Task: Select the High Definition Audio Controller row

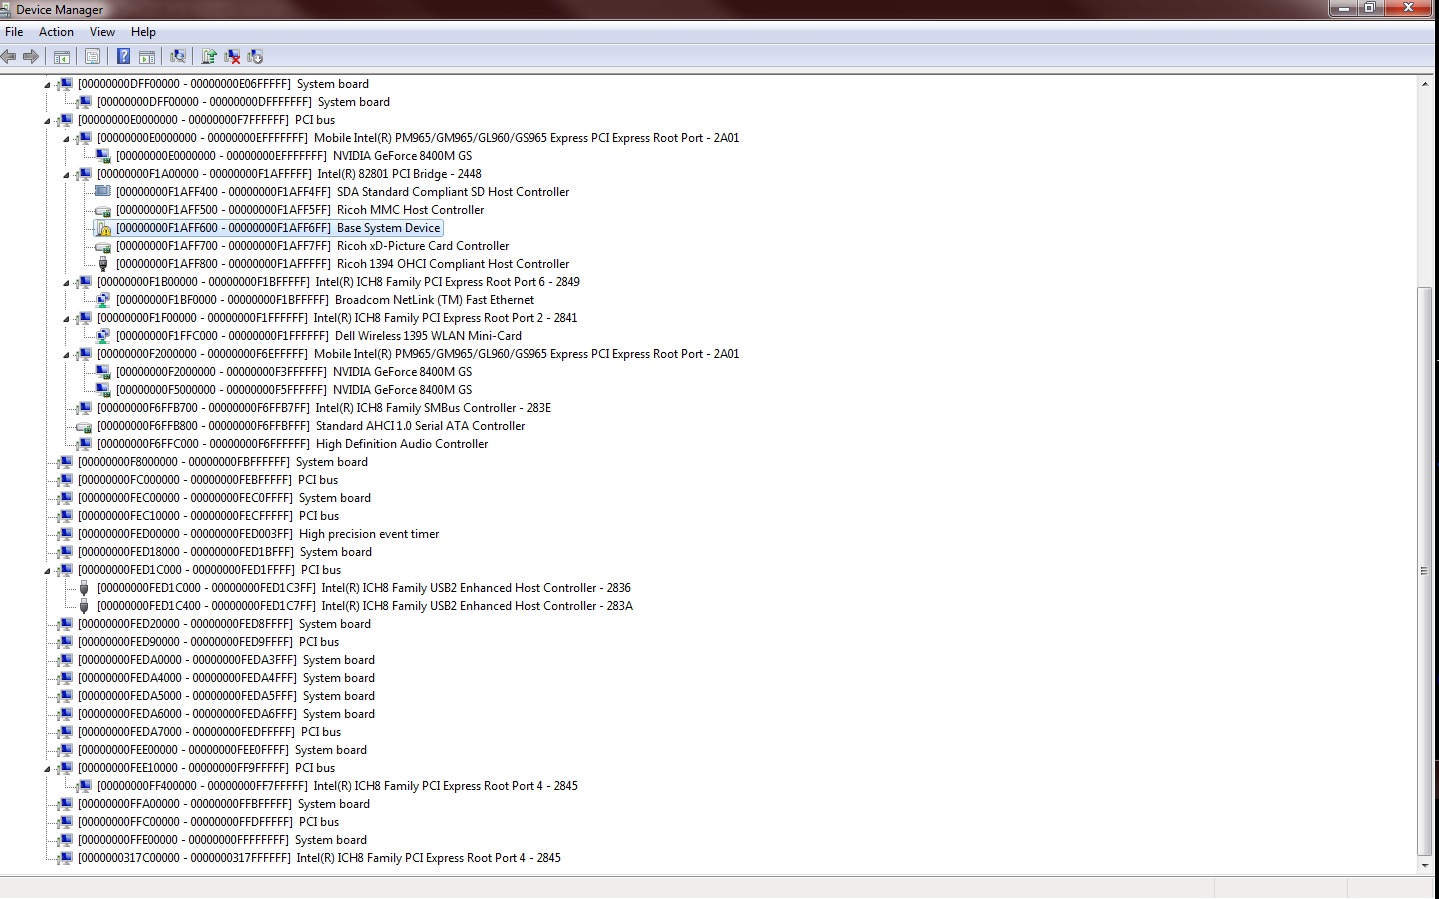Action: pyautogui.click(x=293, y=444)
